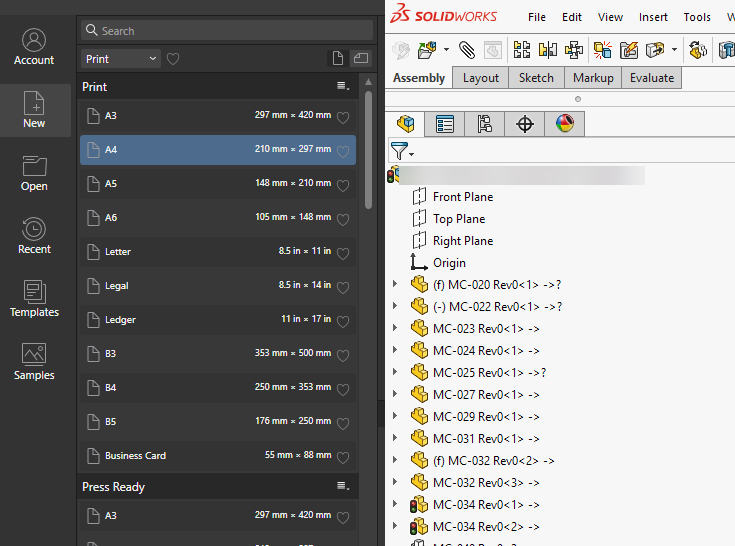This screenshot has width=735, height=546.
Task: Open the Insert menu
Action: pos(653,17)
